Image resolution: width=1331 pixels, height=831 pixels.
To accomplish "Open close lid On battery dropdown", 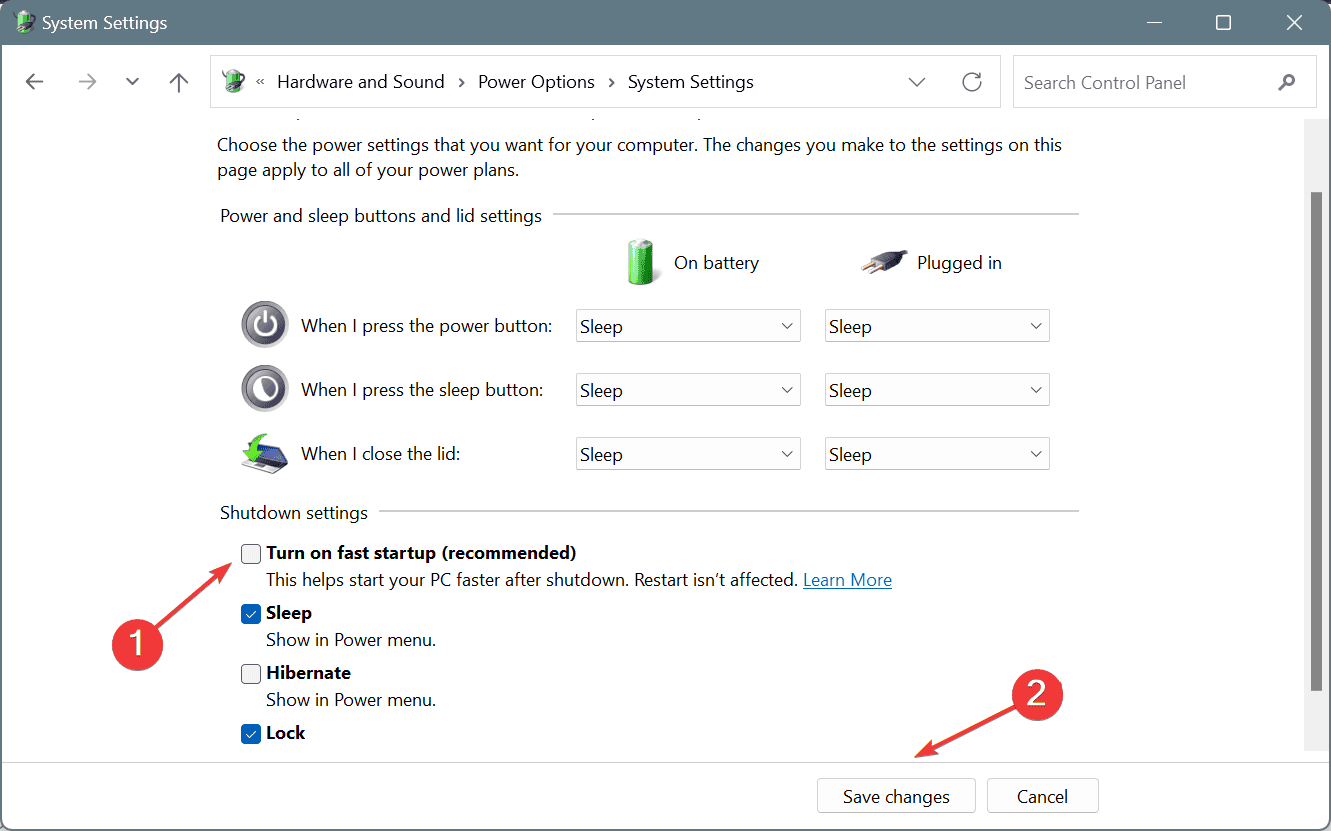I will click(688, 454).
